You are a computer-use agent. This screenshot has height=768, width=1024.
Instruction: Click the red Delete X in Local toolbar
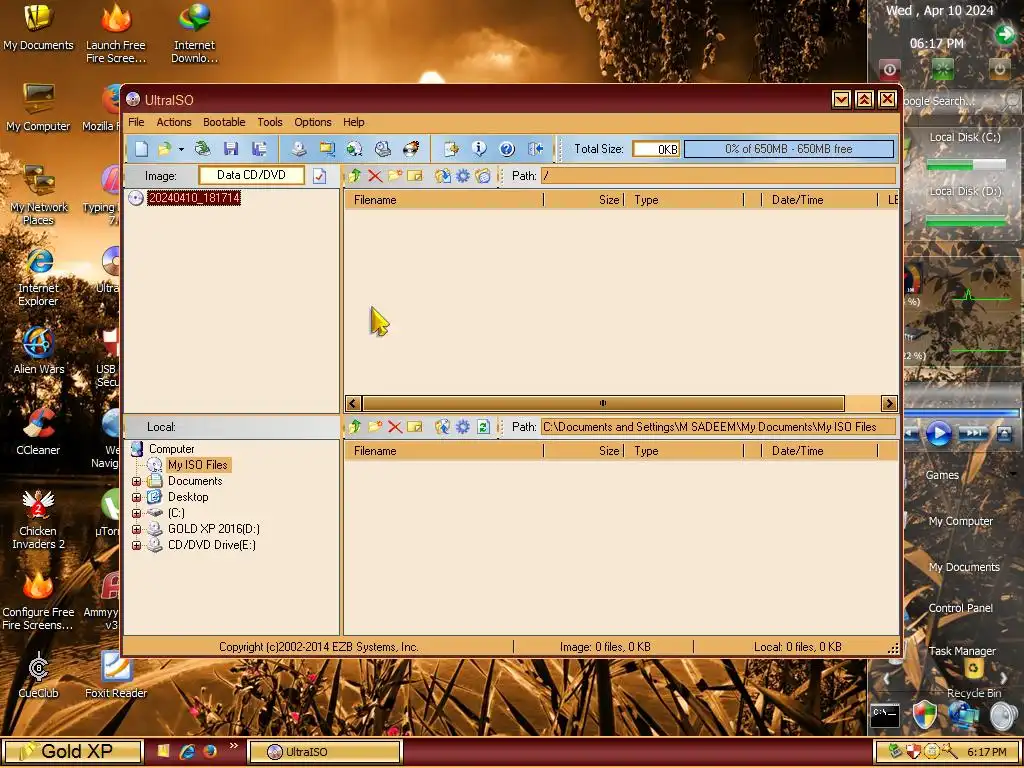[394, 426]
